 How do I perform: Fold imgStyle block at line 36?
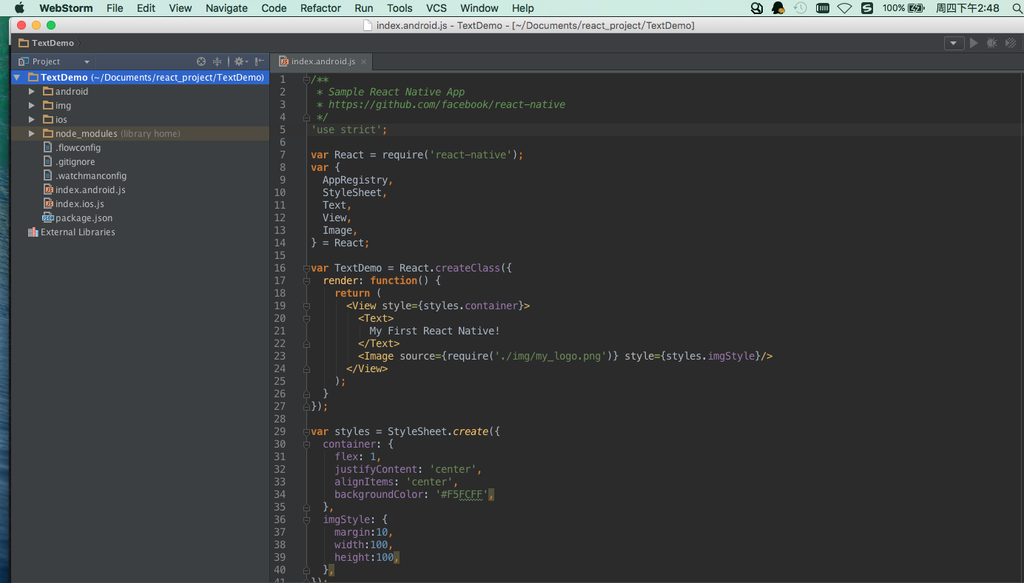(306, 520)
